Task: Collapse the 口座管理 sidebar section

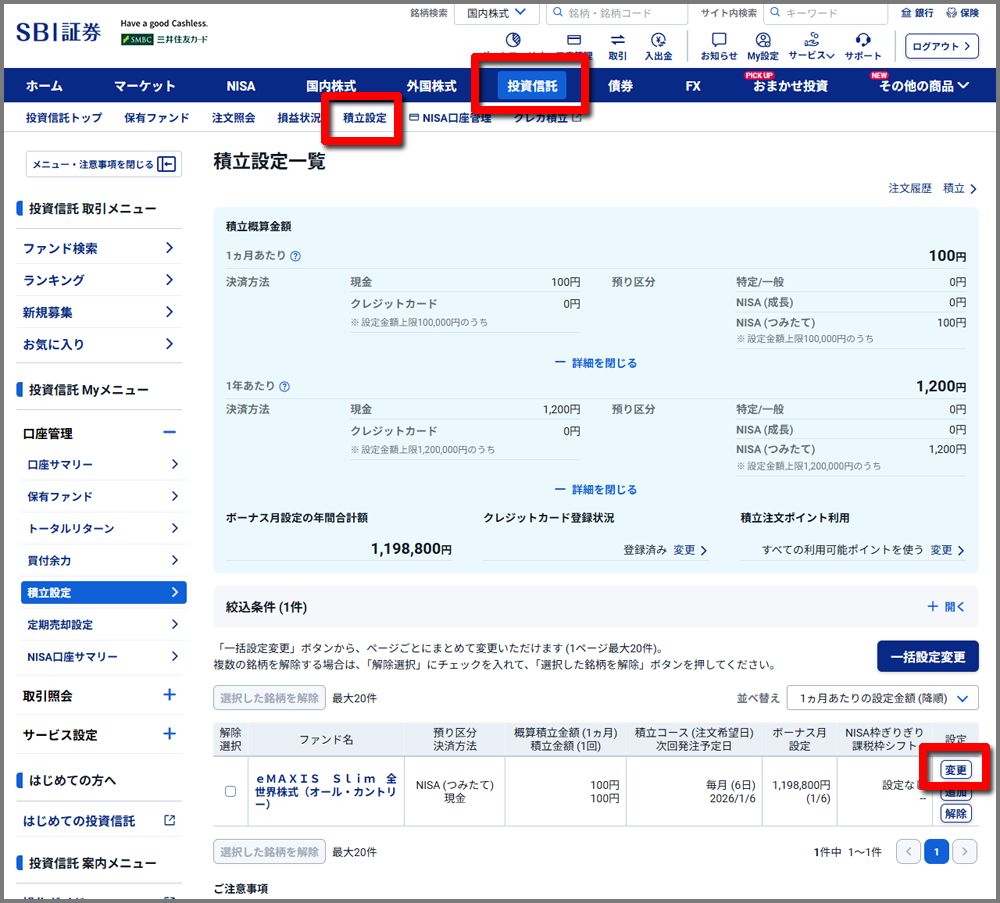Action: 169,433
